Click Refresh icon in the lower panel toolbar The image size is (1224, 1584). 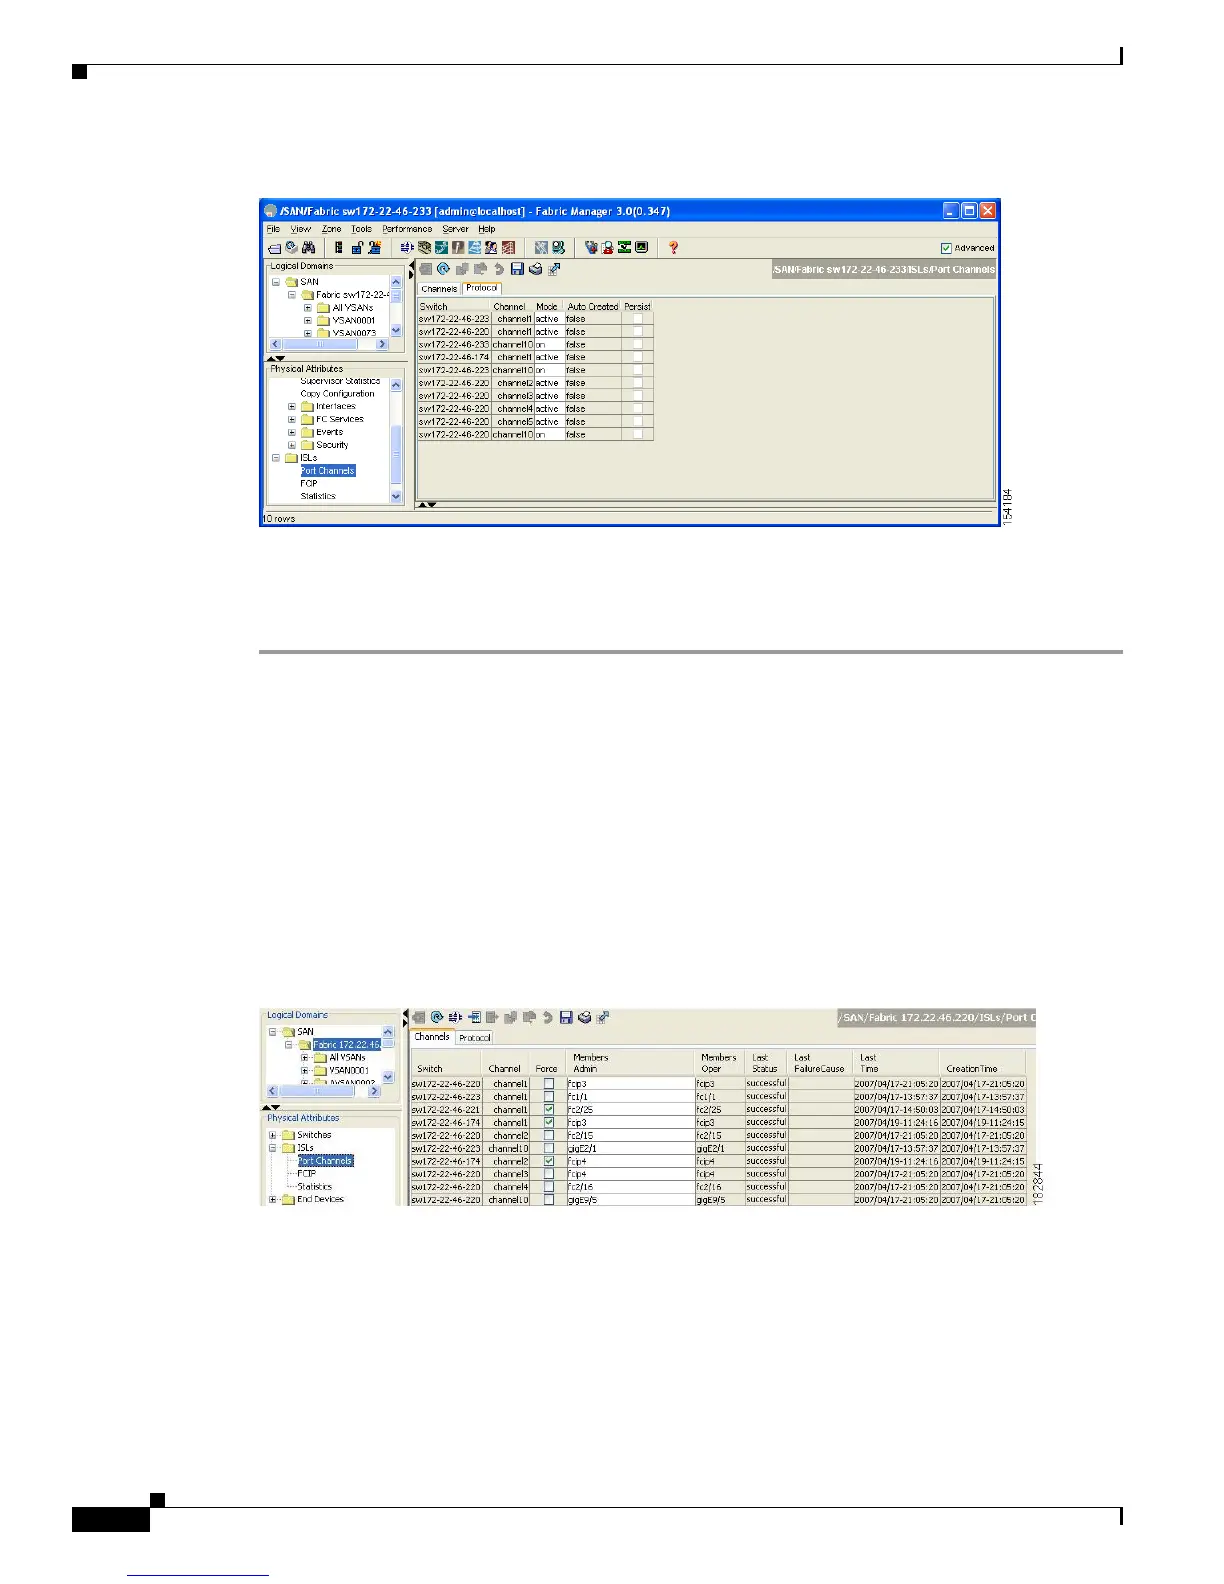click(437, 1018)
